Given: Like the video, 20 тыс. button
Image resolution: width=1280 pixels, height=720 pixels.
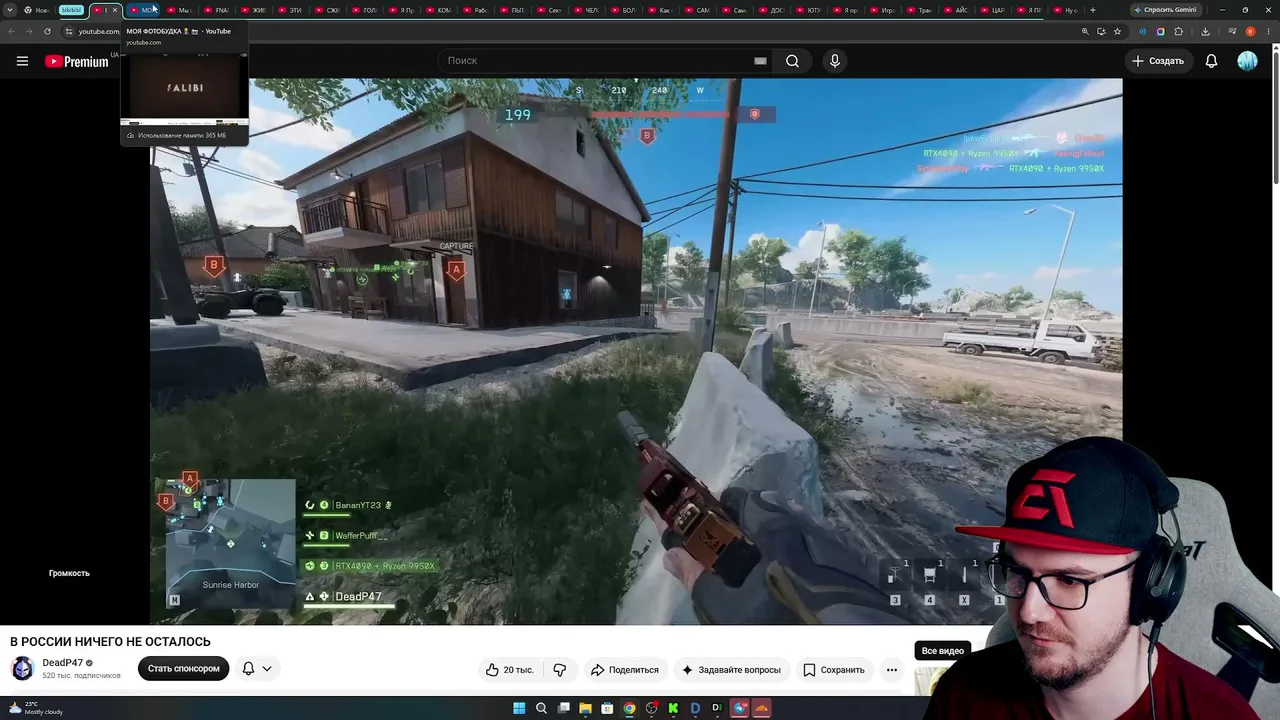Looking at the screenshot, I should tap(511, 670).
